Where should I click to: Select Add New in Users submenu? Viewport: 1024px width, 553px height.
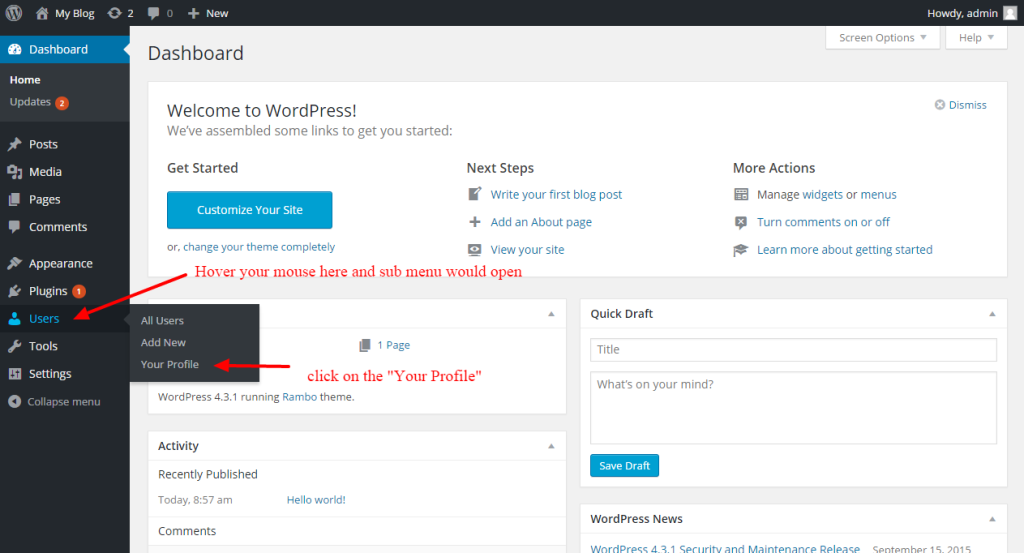click(x=163, y=342)
